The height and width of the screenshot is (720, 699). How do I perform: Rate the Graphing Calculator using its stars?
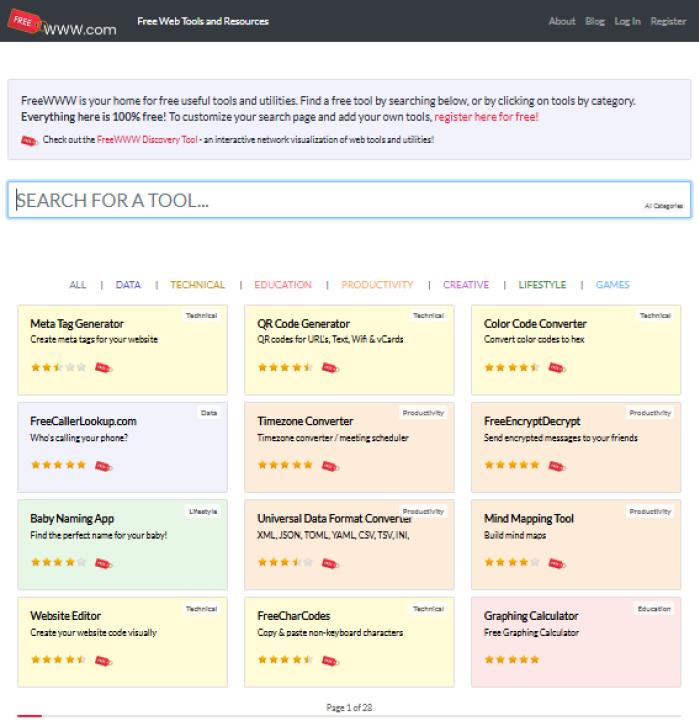(511, 660)
